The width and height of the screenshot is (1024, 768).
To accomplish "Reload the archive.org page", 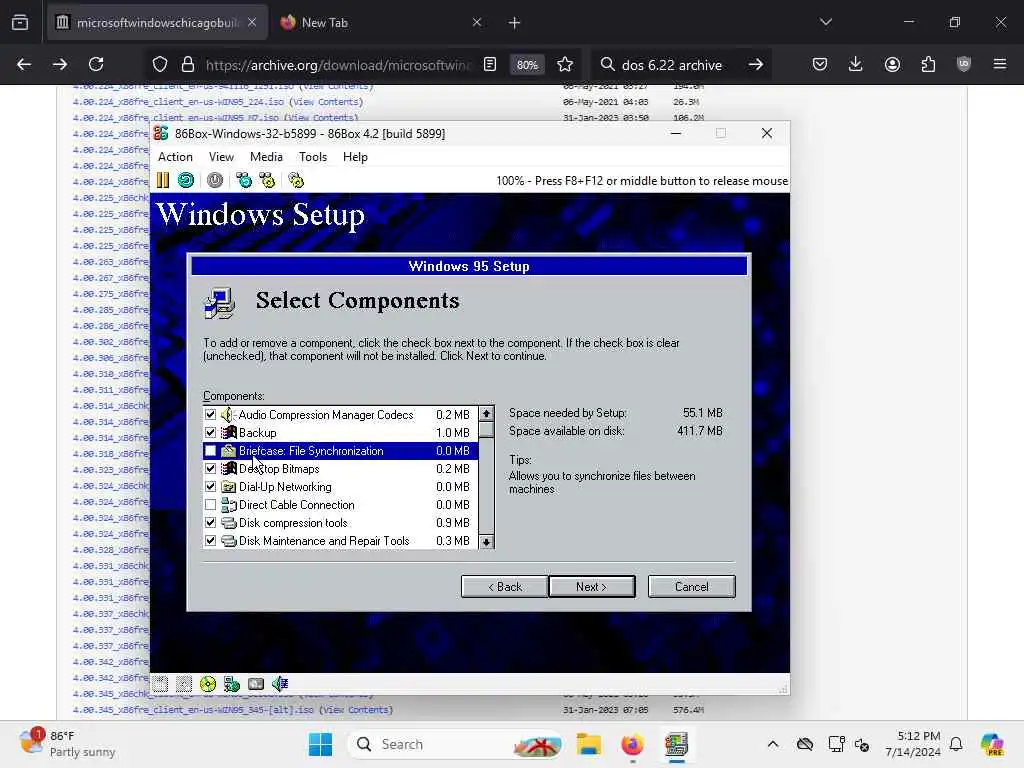I will click(x=96, y=65).
